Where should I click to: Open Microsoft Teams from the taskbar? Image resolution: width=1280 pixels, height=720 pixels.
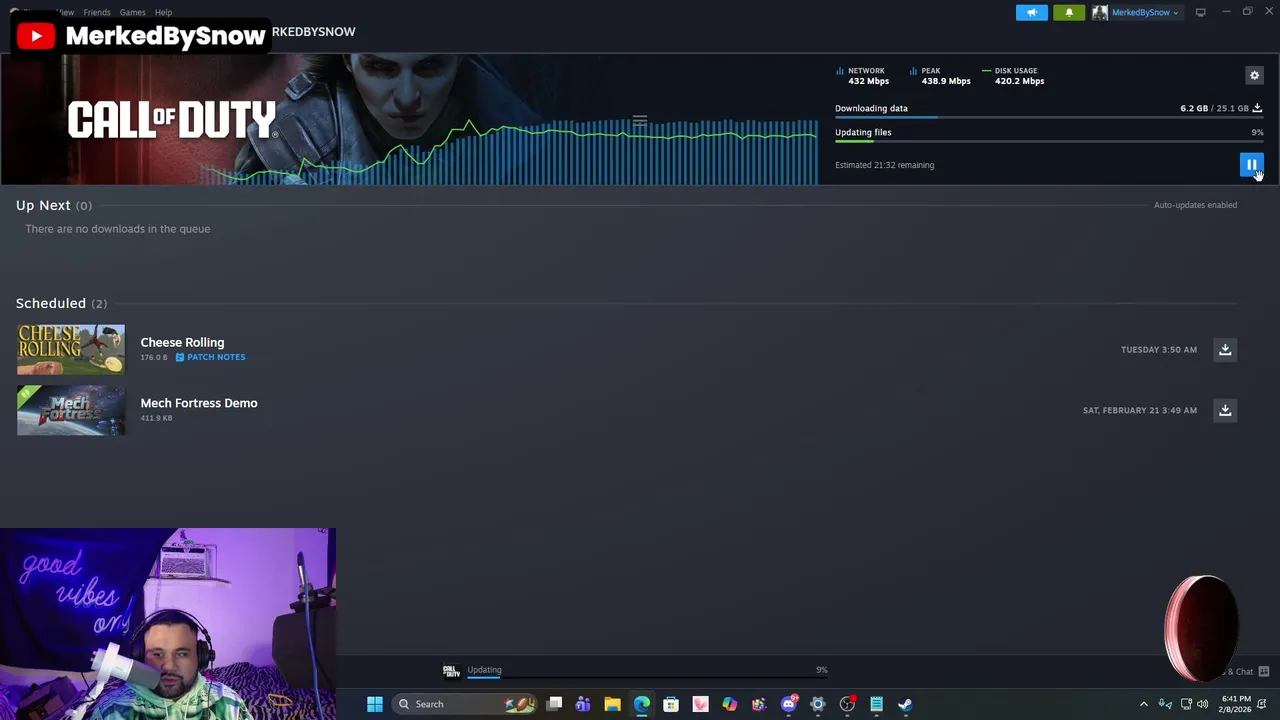pos(583,704)
